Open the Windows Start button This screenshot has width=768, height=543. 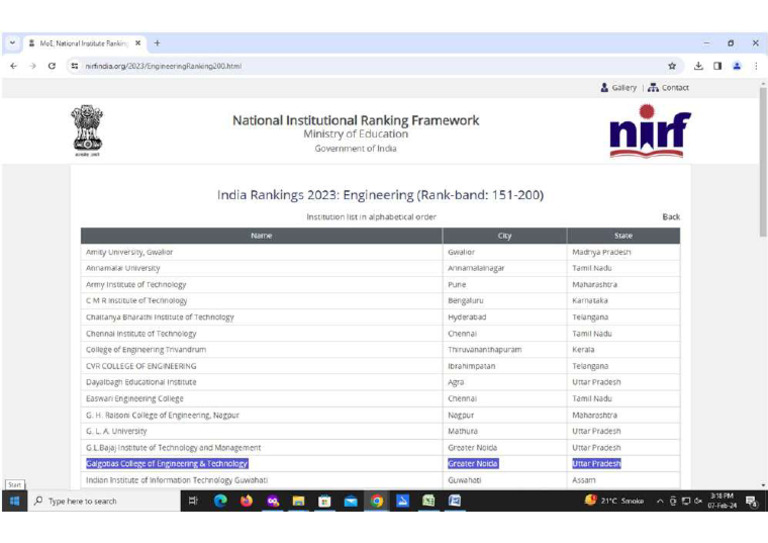pos(15,501)
